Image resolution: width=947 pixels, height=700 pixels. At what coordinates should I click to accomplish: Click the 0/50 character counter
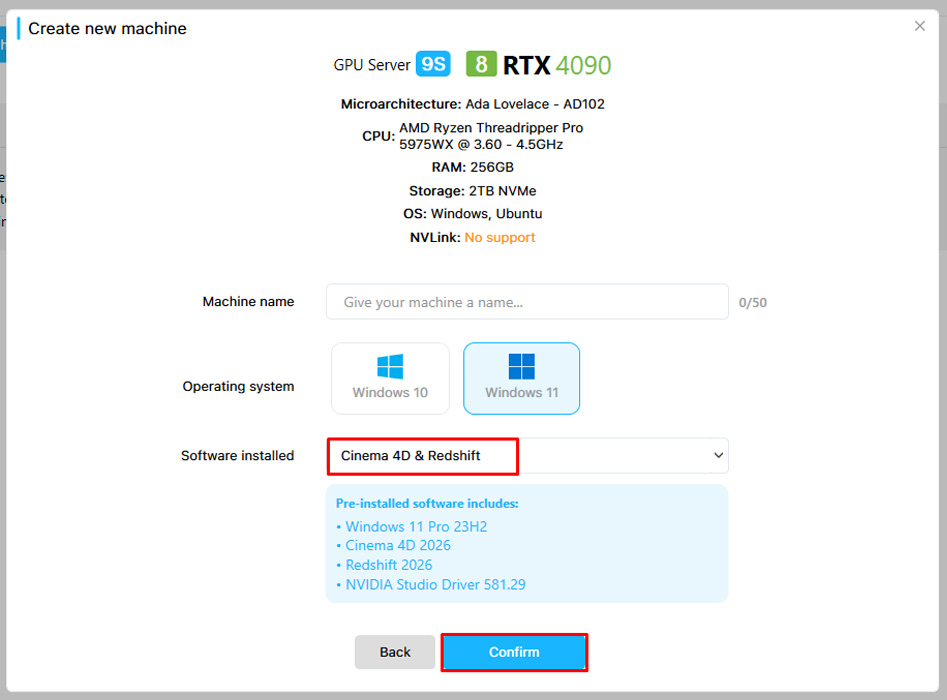tap(753, 302)
